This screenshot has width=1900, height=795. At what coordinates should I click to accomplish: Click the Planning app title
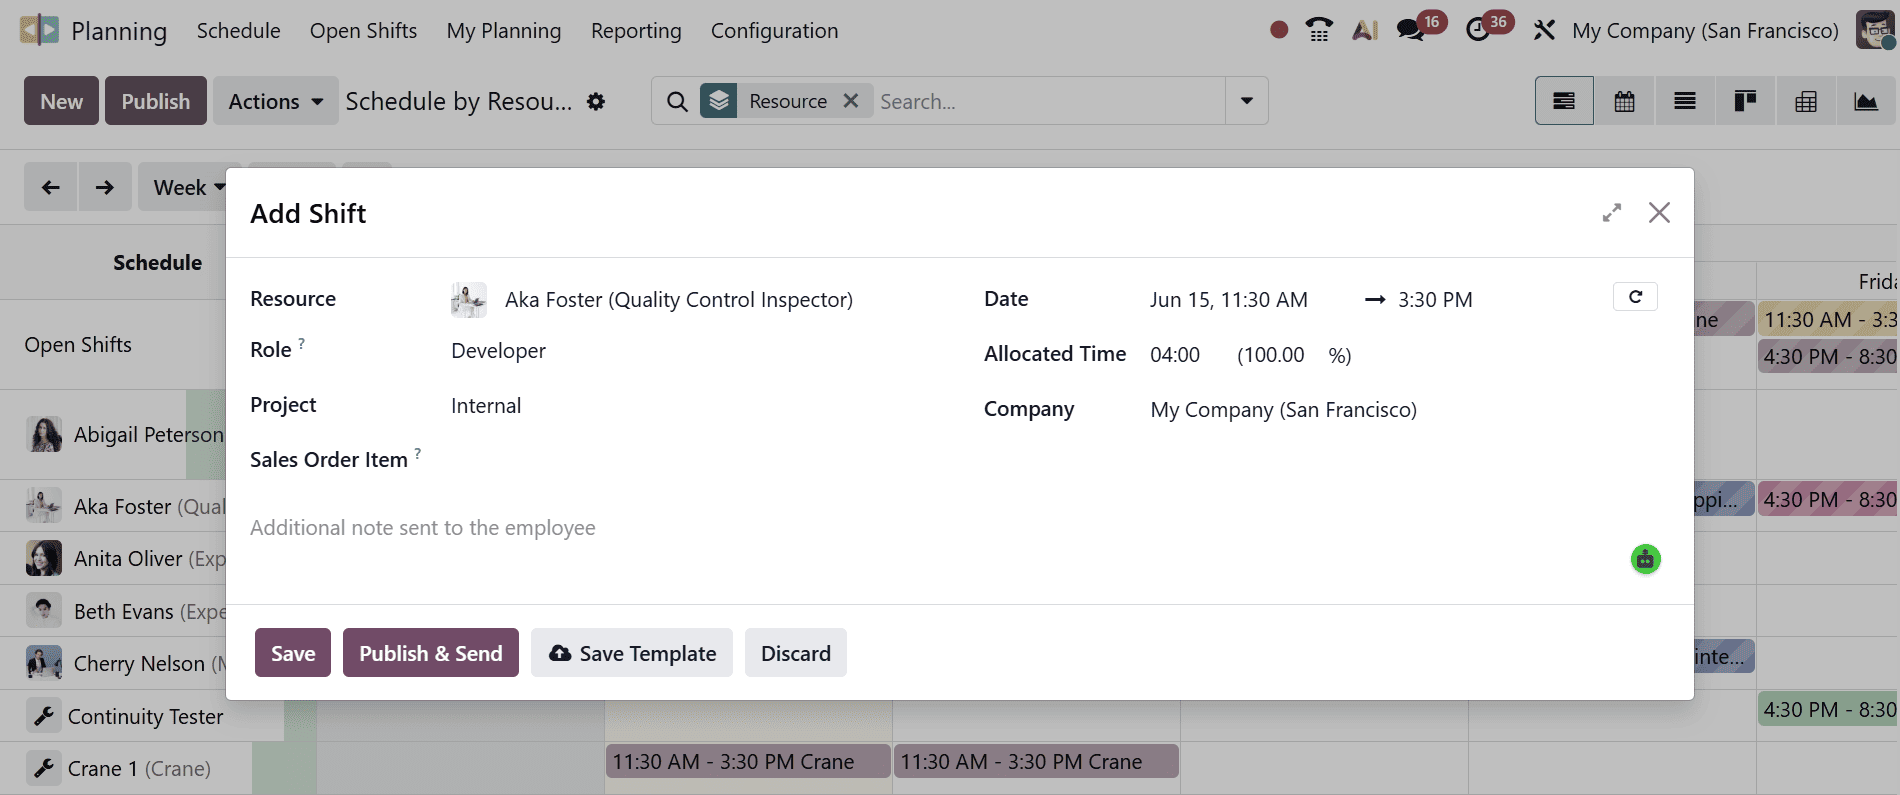point(119,31)
